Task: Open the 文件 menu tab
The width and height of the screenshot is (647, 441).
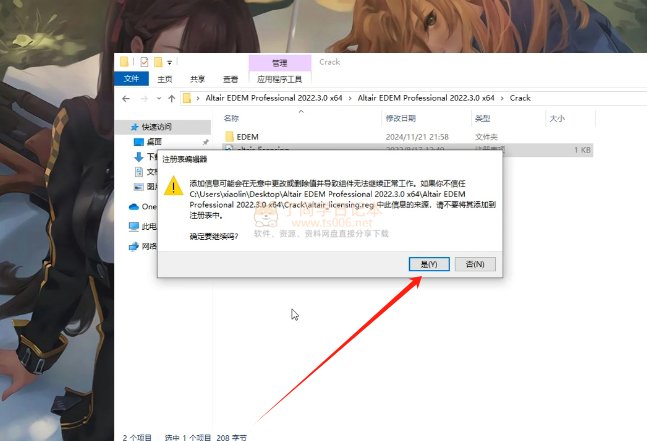Action: coord(131,78)
